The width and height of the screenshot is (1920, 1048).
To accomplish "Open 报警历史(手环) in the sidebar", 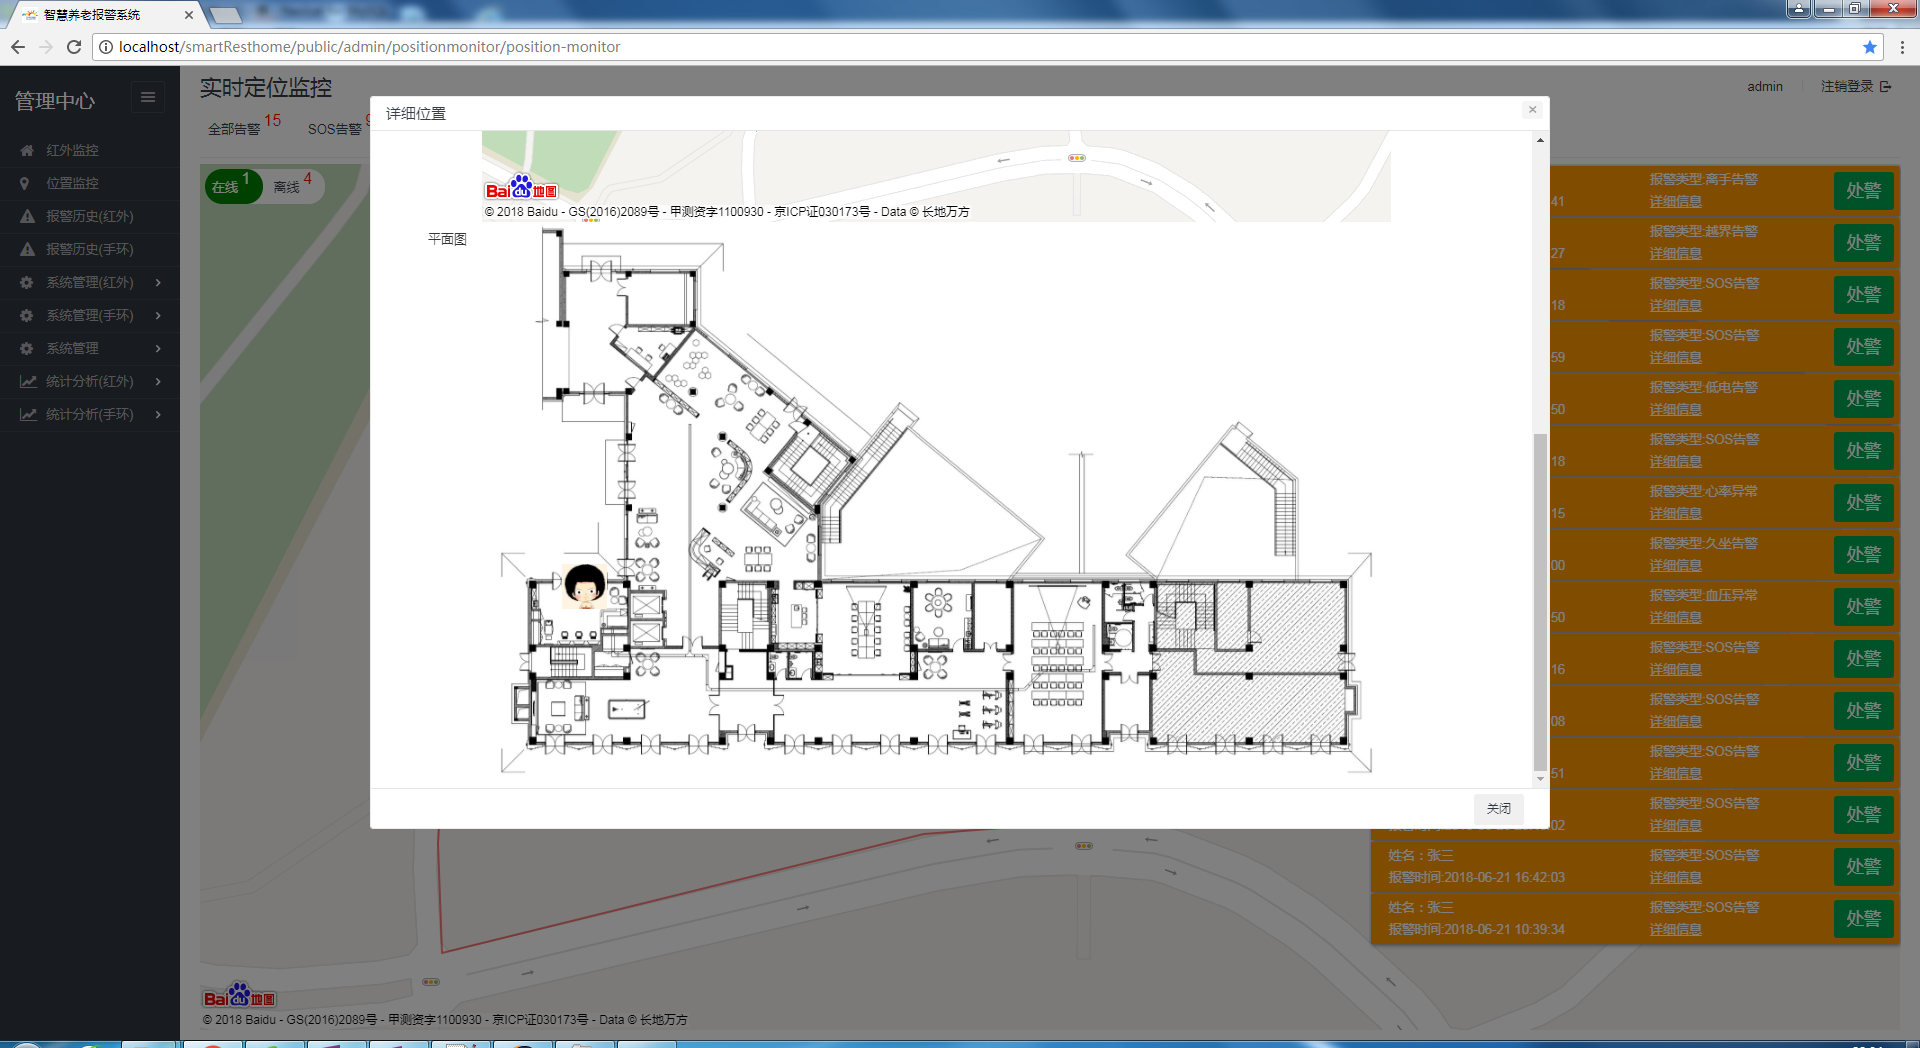I will coord(90,249).
